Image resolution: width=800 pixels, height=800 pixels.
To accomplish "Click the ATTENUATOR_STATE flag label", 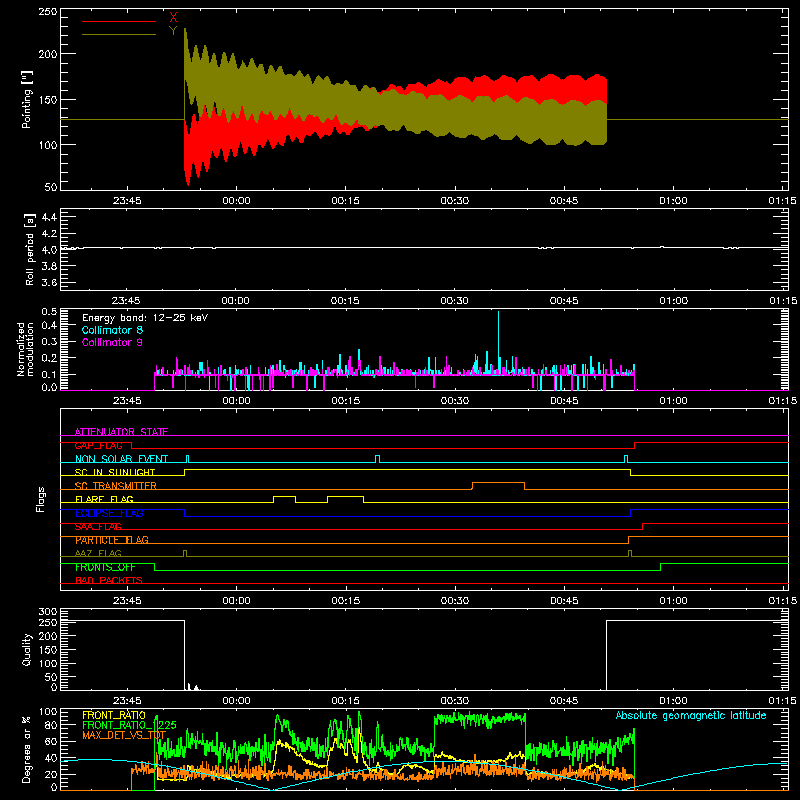I will (x=121, y=432).
